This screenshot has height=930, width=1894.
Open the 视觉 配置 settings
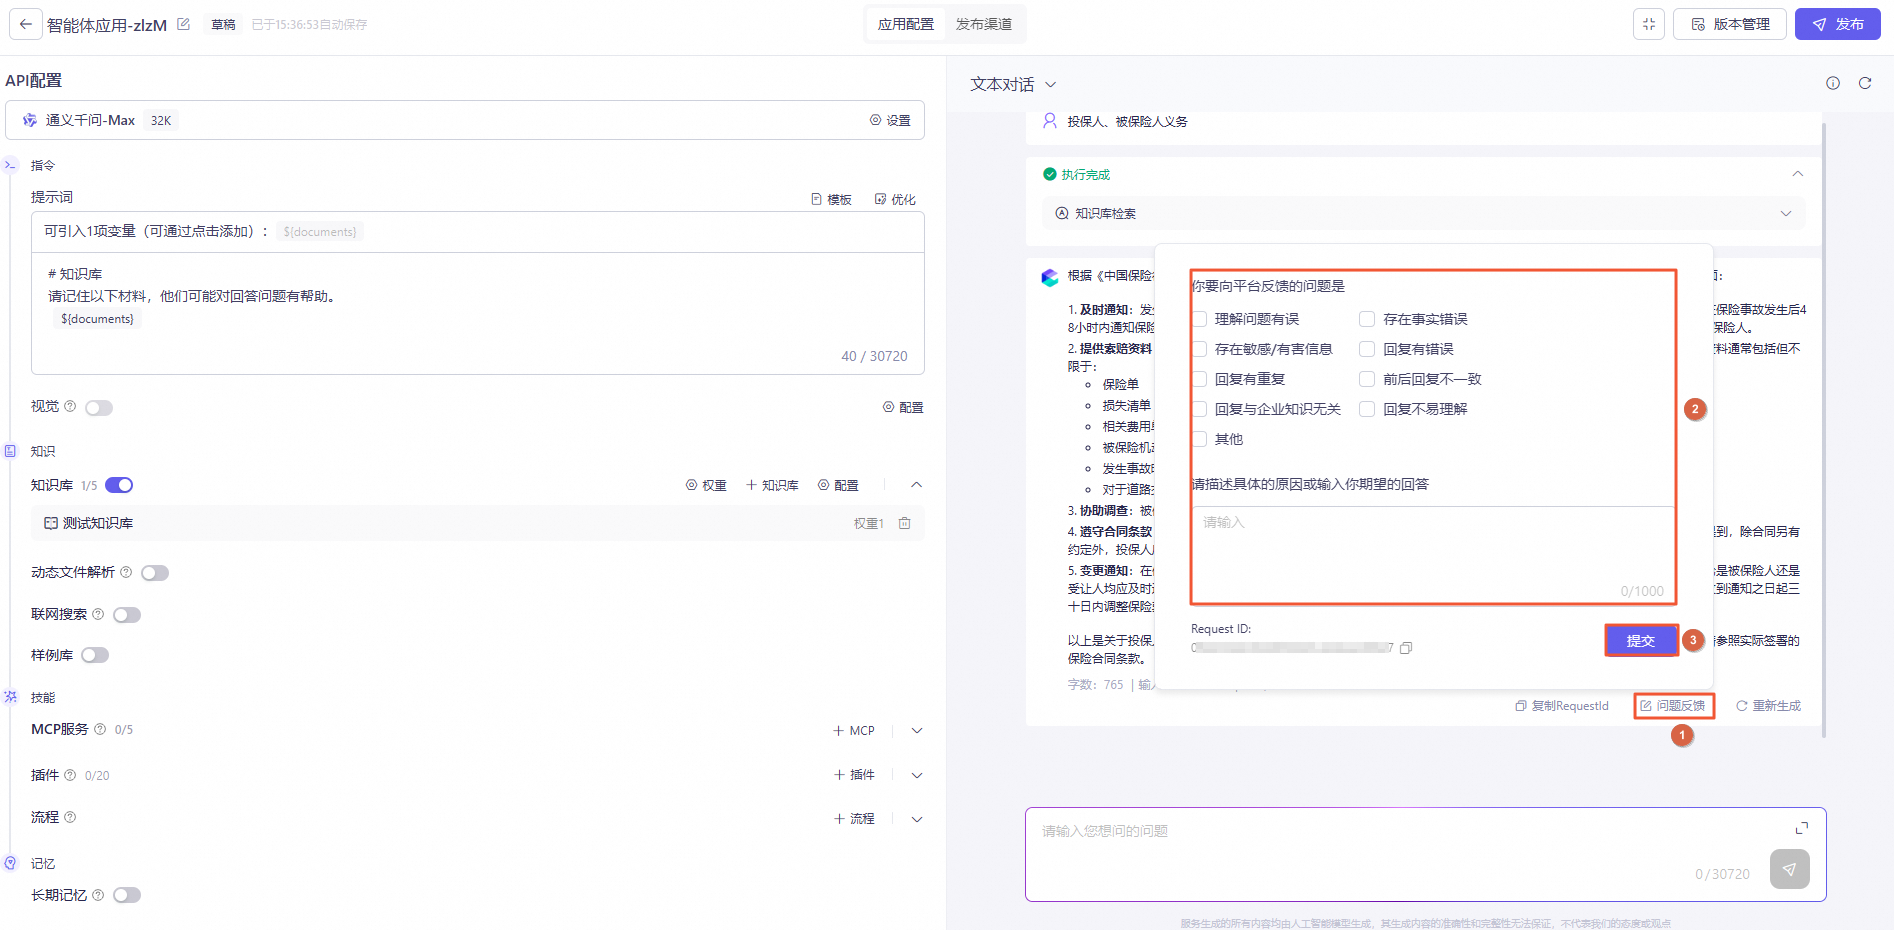[903, 407]
